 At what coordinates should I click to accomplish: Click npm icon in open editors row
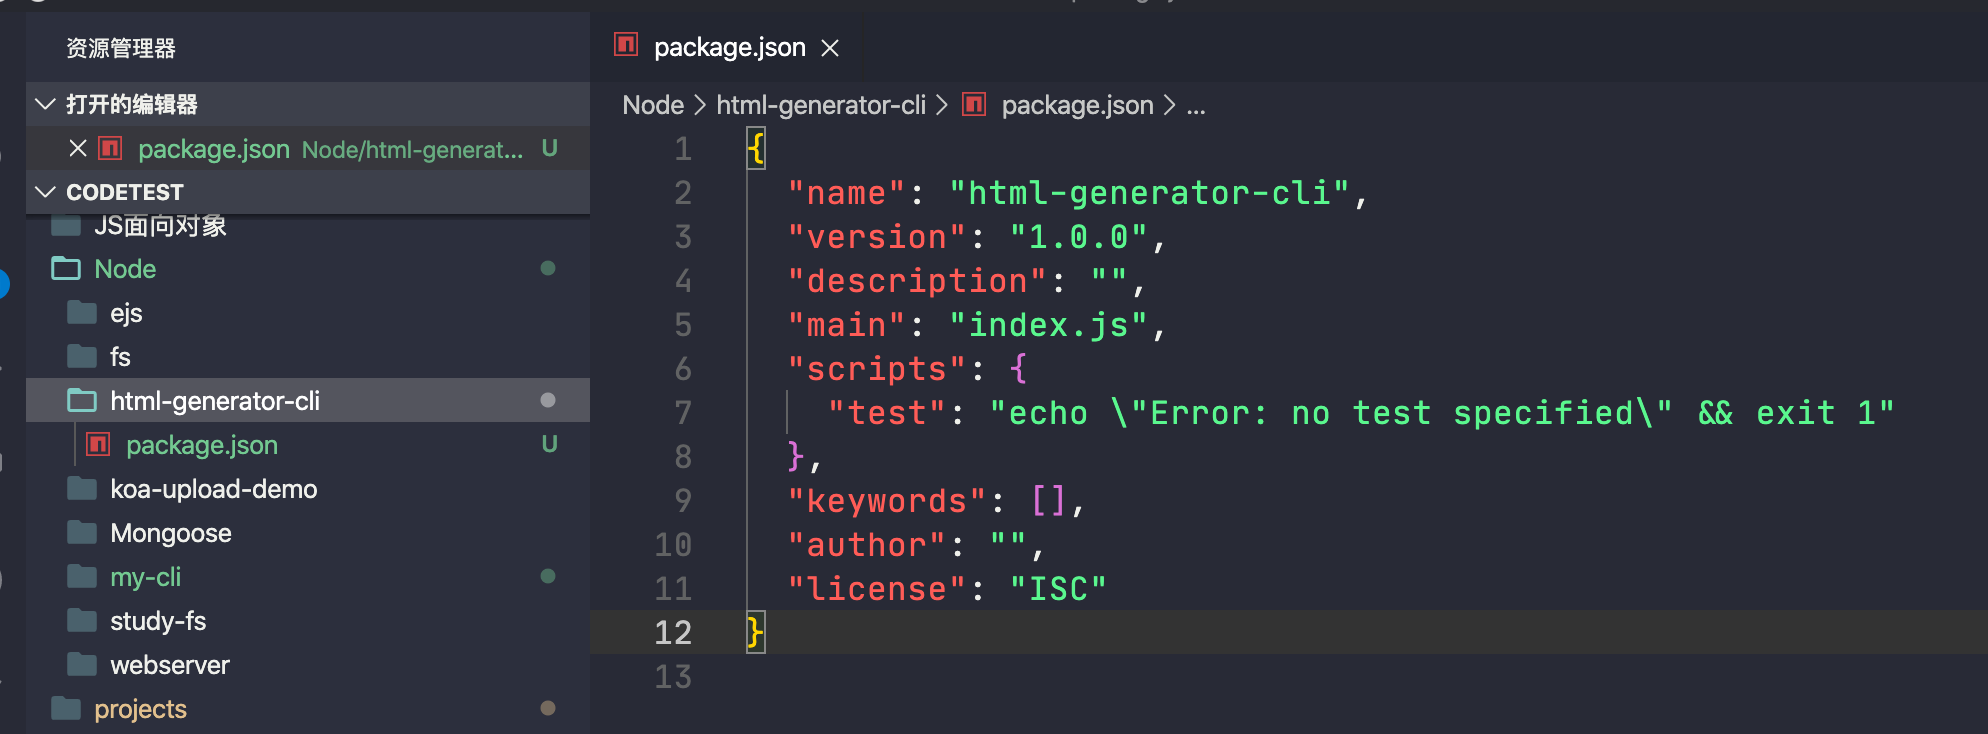tap(110, 149)
